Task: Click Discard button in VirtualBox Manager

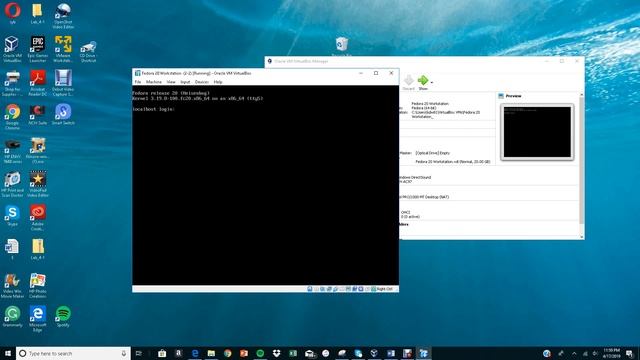Action: click(409, 82)
